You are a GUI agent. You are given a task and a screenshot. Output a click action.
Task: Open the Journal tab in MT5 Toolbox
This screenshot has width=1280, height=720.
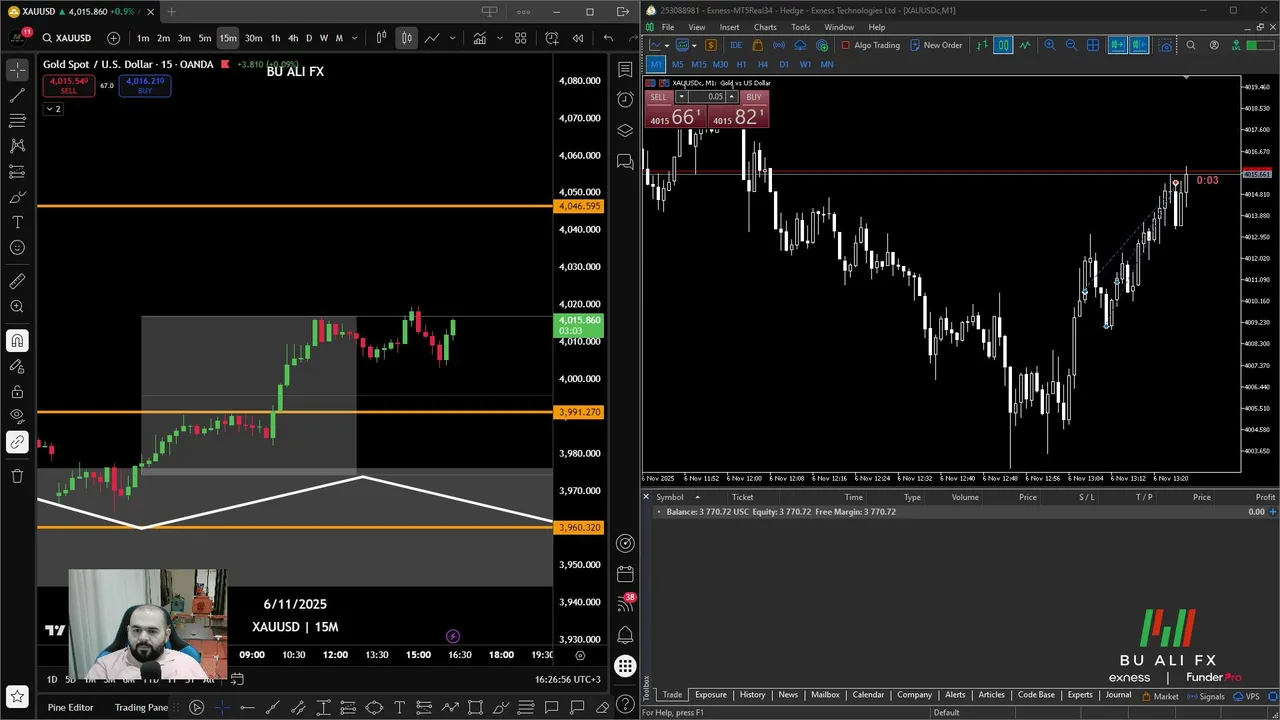[x=1118, y=695]
